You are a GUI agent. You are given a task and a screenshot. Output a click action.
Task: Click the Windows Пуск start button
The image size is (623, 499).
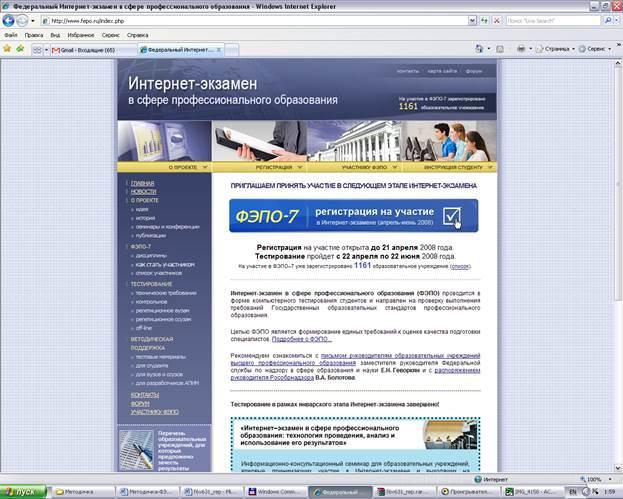click(20, 492)
